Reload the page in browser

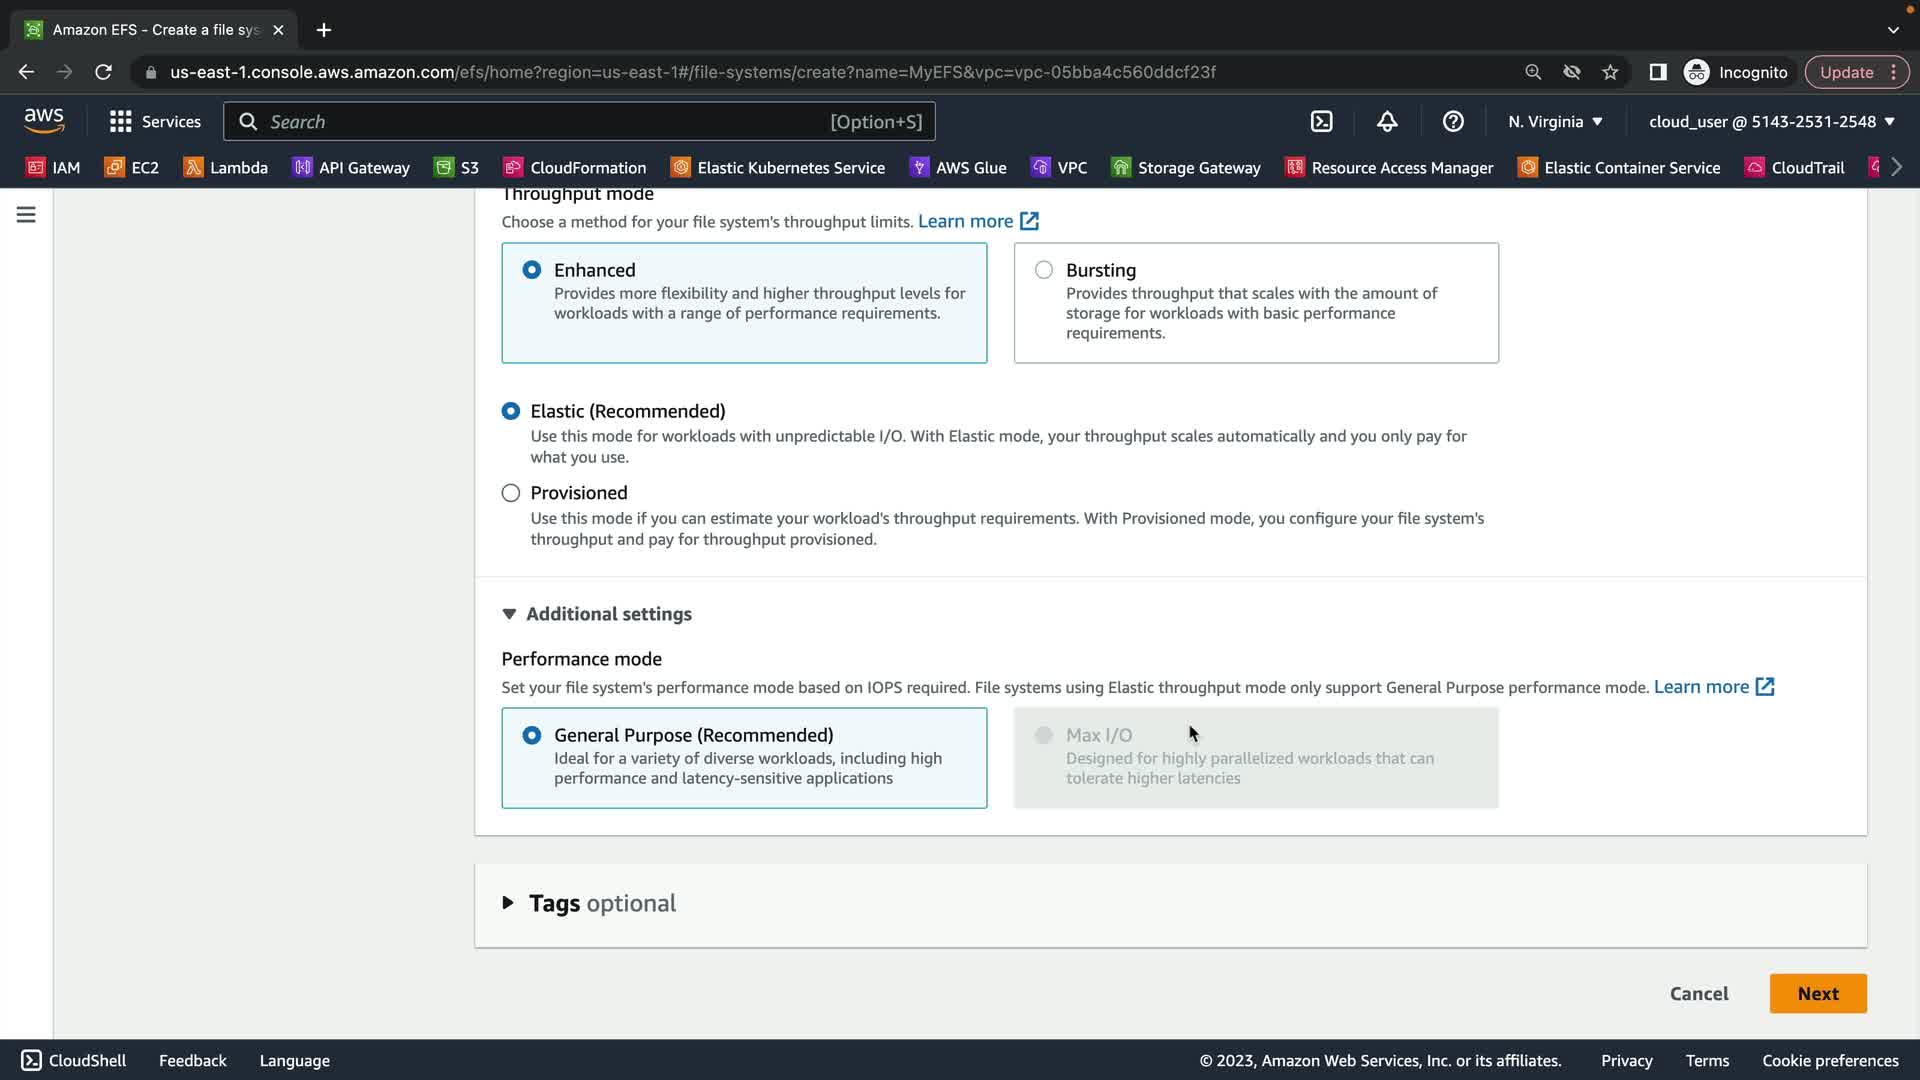[103, 72]
